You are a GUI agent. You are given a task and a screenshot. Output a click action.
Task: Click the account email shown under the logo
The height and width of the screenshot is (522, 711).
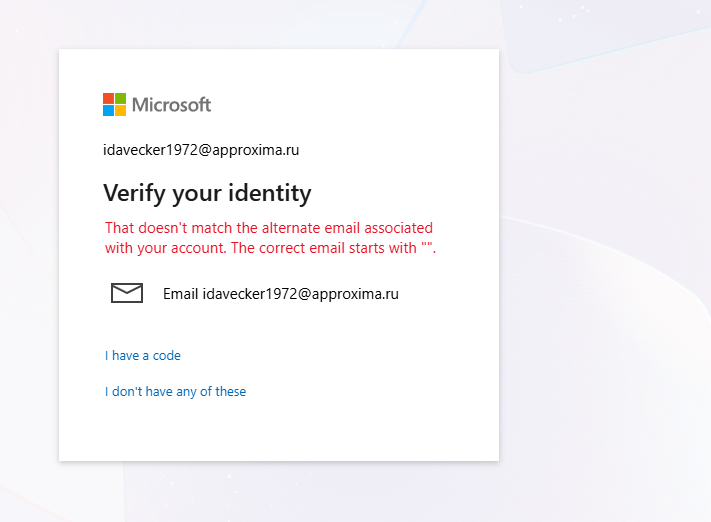pyautogui.click(x=201, y=150)
